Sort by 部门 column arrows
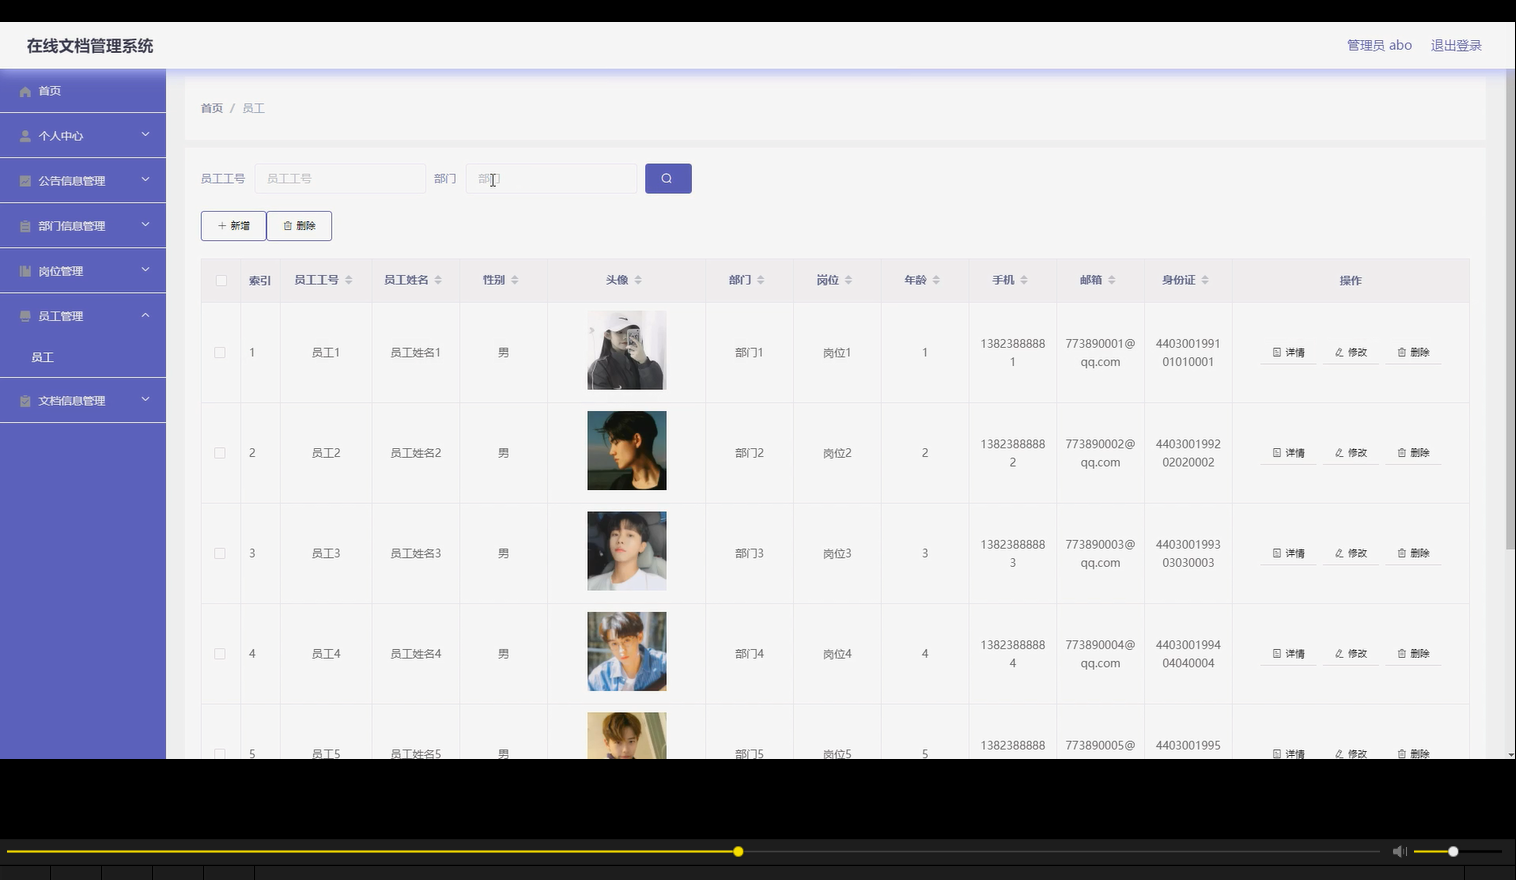Viewport: 1516px width, 880px height. click(x=761, y=280)
